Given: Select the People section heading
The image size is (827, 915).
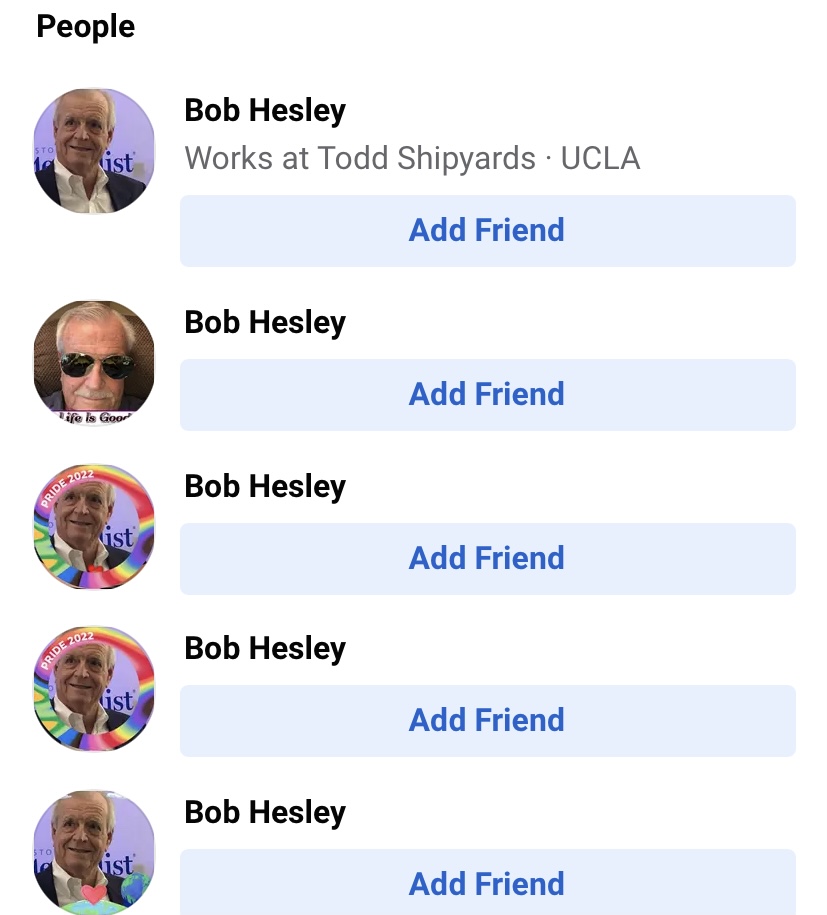Looking at the screenshot, I should [x=85, y=26].
